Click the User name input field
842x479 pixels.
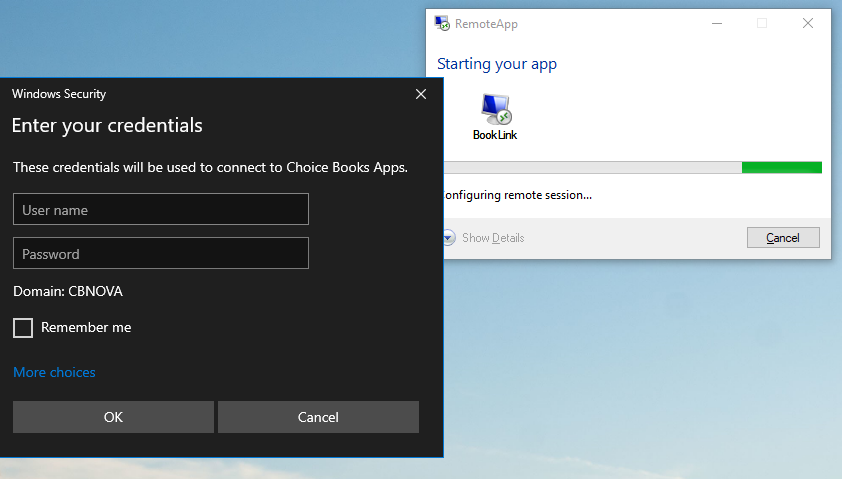pyautogui.click(x=161, y=209)
